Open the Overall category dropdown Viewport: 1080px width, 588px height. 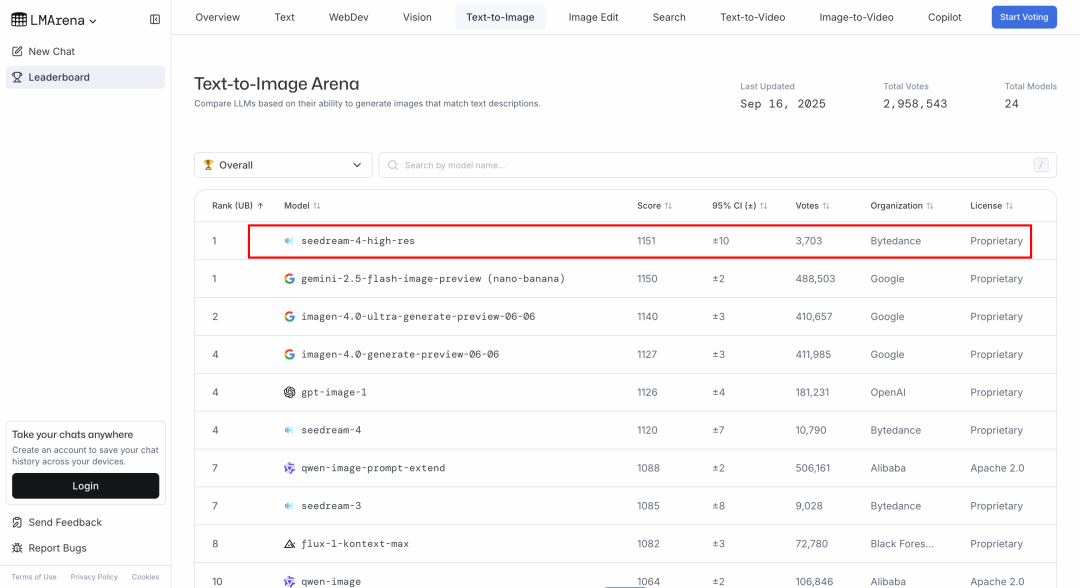(283, 165)
